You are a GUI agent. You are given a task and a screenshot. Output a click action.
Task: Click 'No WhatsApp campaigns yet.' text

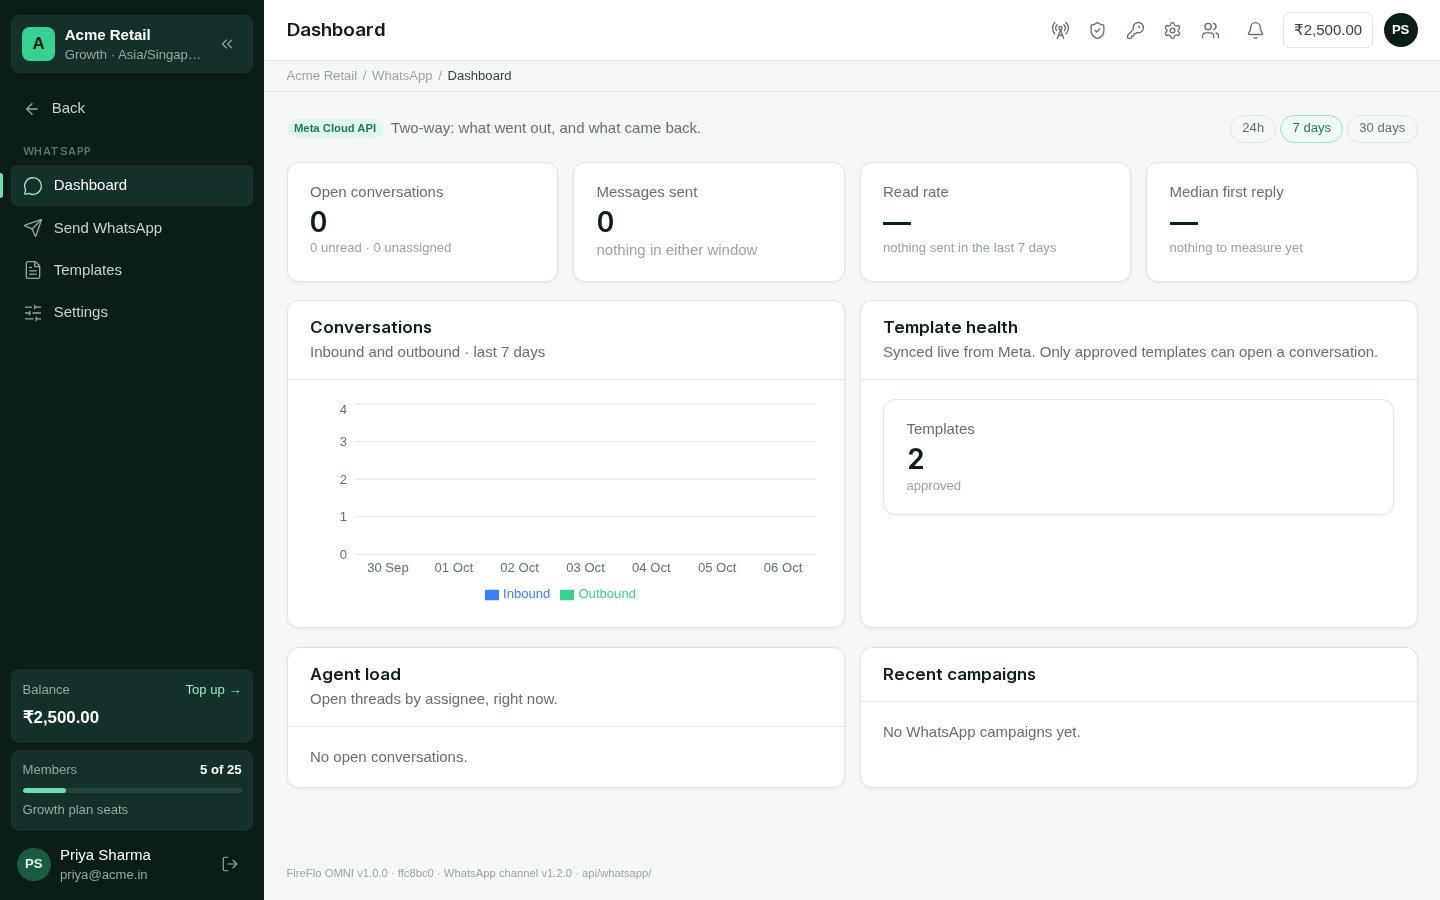[x=981, y=732]
